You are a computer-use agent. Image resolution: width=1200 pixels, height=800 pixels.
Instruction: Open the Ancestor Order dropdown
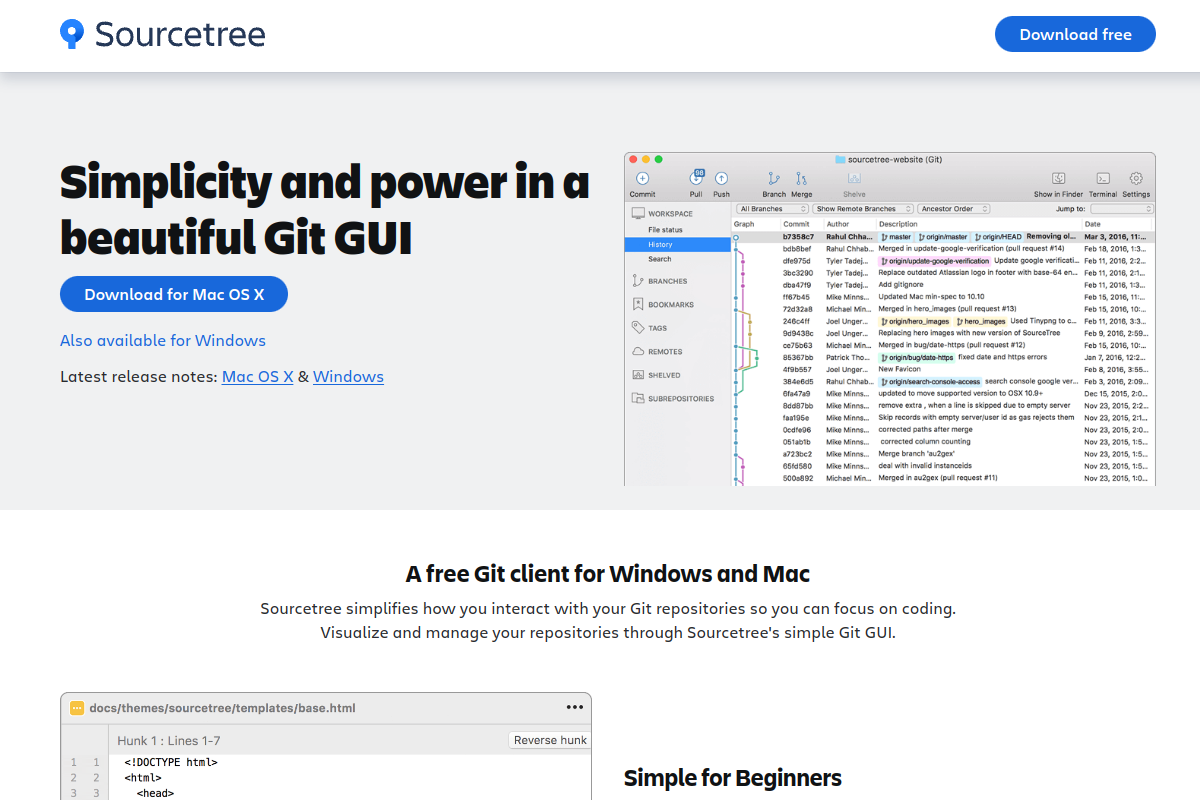point(954,209)
